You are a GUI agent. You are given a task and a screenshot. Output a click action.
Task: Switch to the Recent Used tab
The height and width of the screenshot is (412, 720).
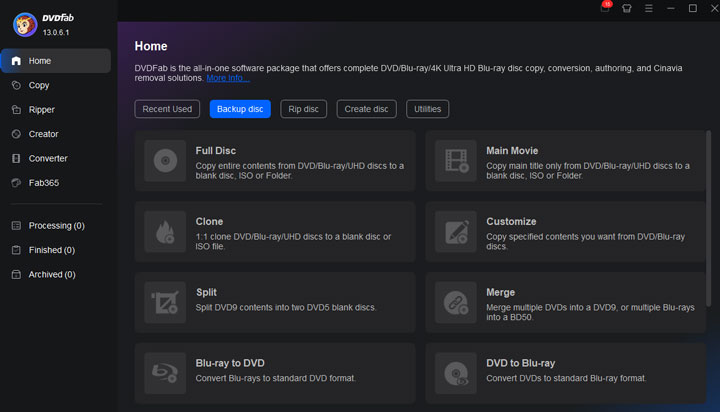click(x=167, y=109)
